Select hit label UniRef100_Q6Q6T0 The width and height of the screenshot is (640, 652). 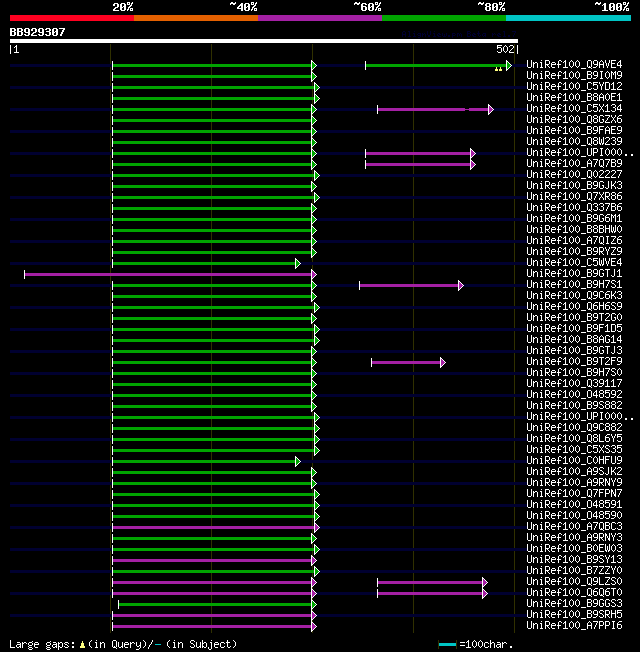point(574,593)
